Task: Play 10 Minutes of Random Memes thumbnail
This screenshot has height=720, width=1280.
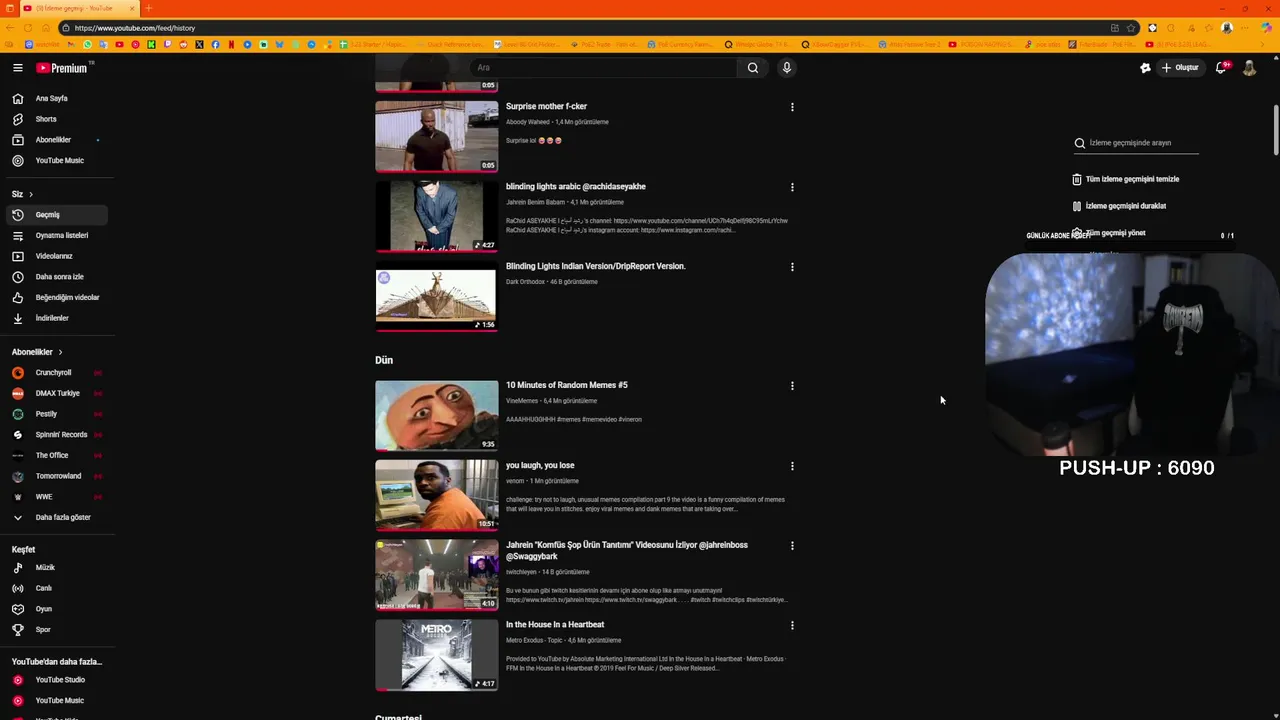Action: (x=436, y=415)
